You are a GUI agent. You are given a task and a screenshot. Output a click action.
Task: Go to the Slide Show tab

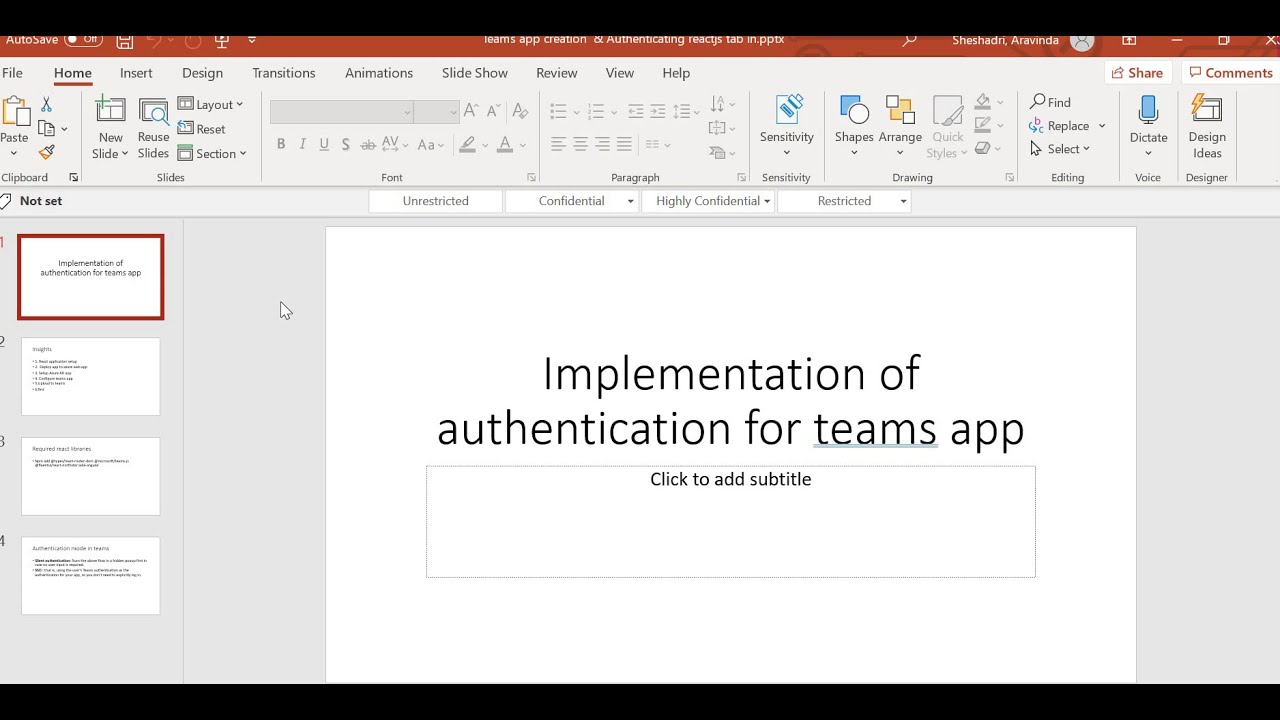coord(475,73)
